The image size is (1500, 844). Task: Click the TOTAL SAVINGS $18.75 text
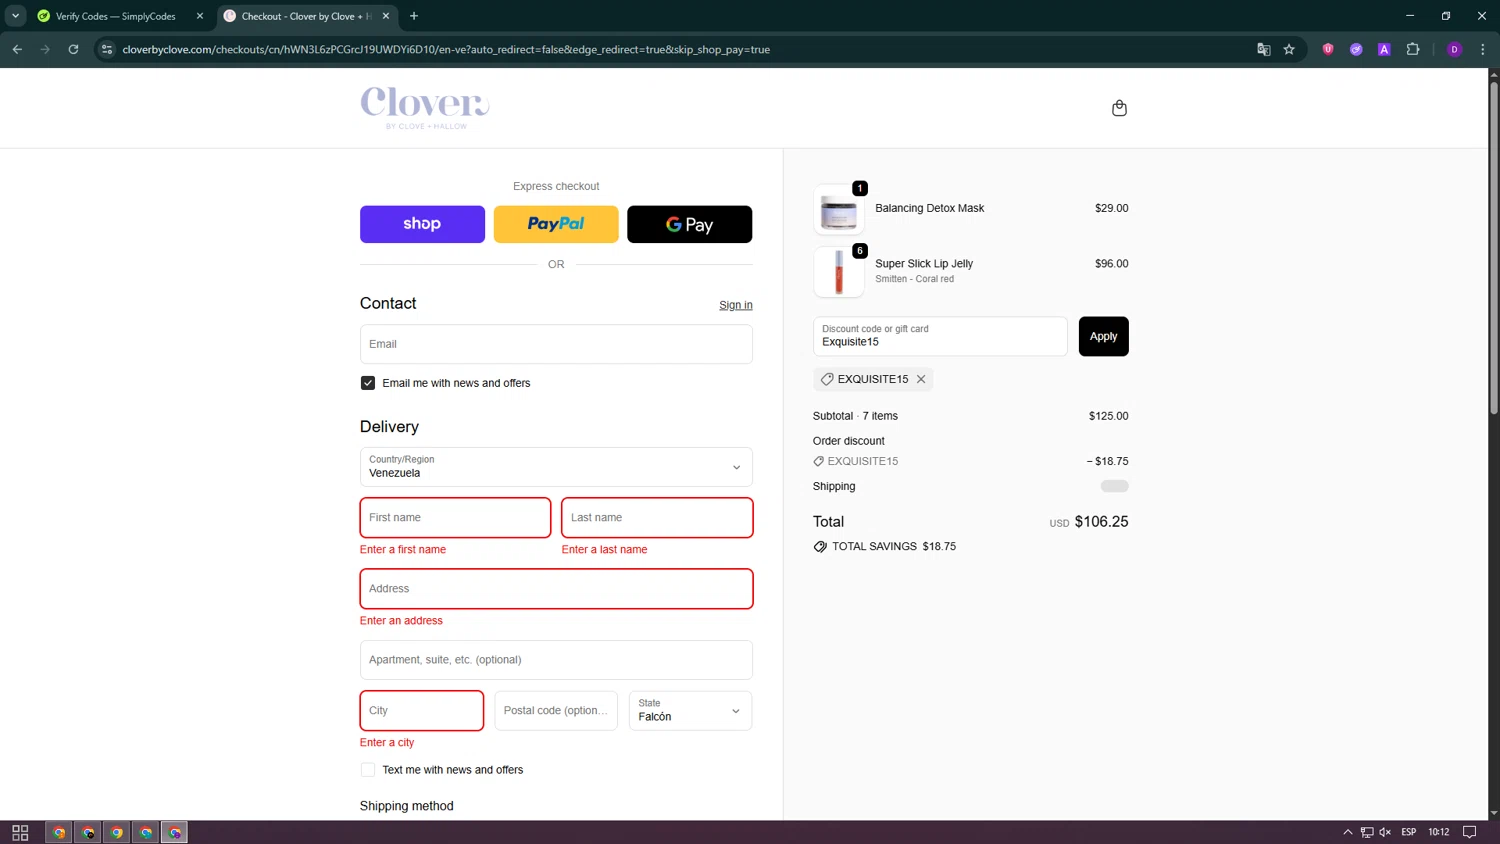coord(894,547)
